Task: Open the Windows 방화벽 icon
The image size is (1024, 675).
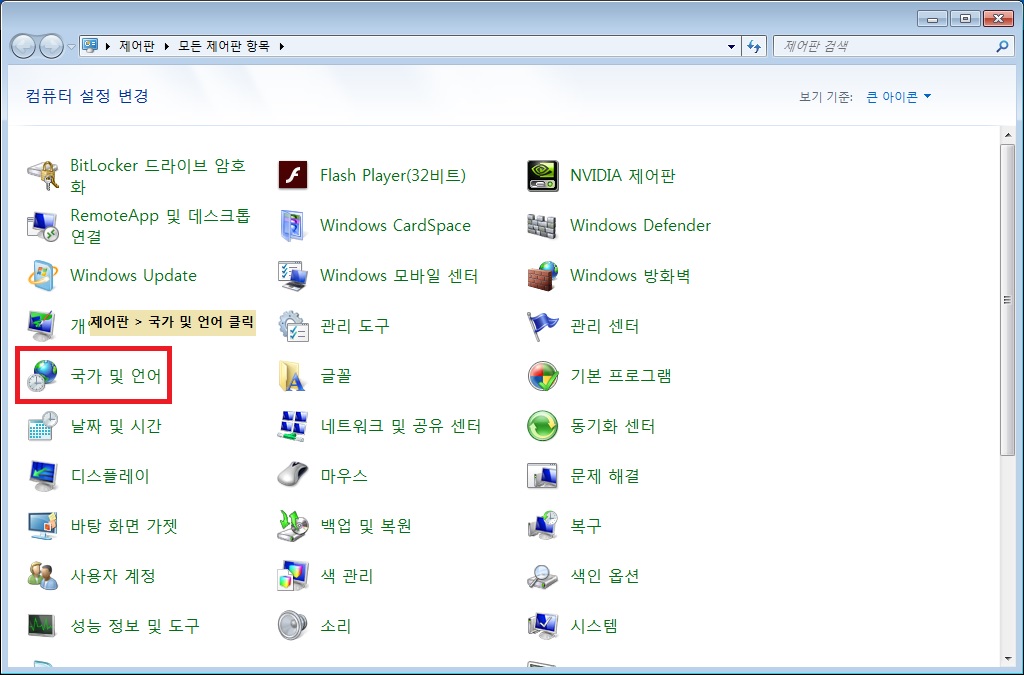Action: point(543,275)
